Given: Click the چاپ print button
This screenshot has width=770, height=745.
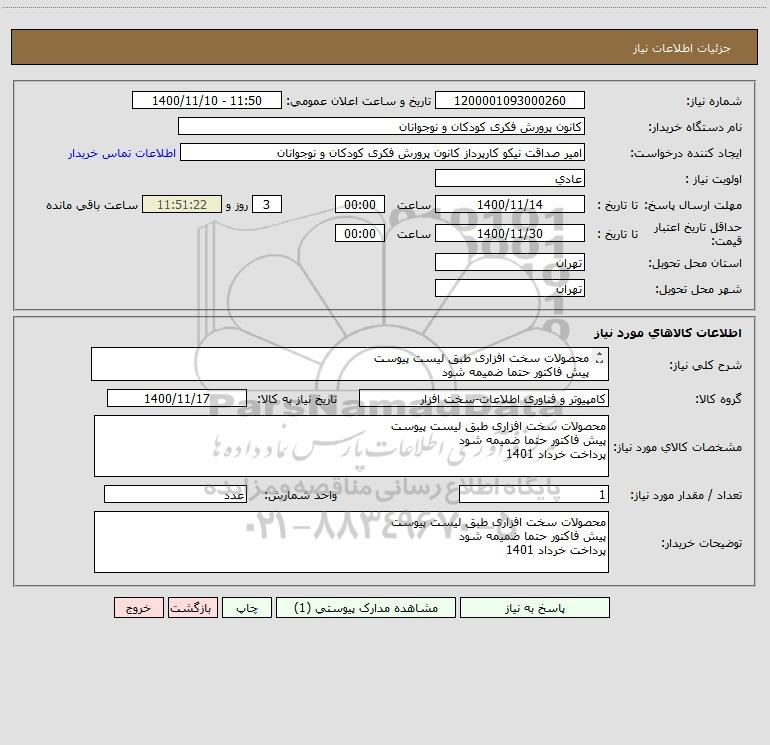Looking at the screenshot, I should [x=247, y=607].
